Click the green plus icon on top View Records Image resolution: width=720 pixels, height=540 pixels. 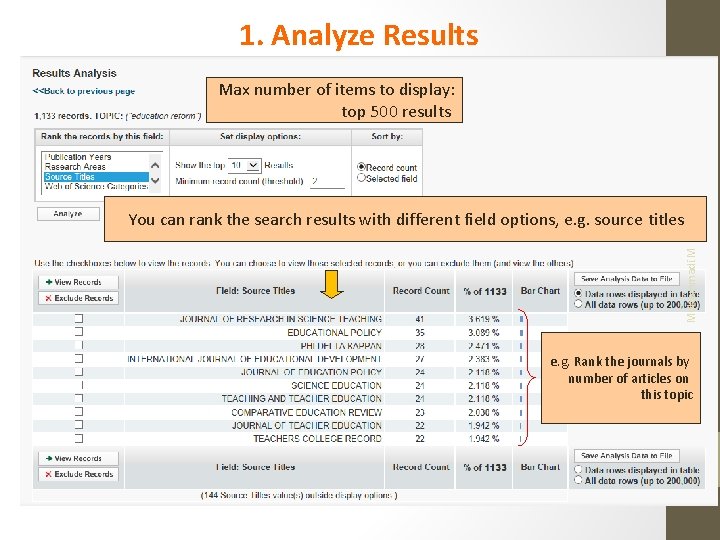(x=49, y=282)
